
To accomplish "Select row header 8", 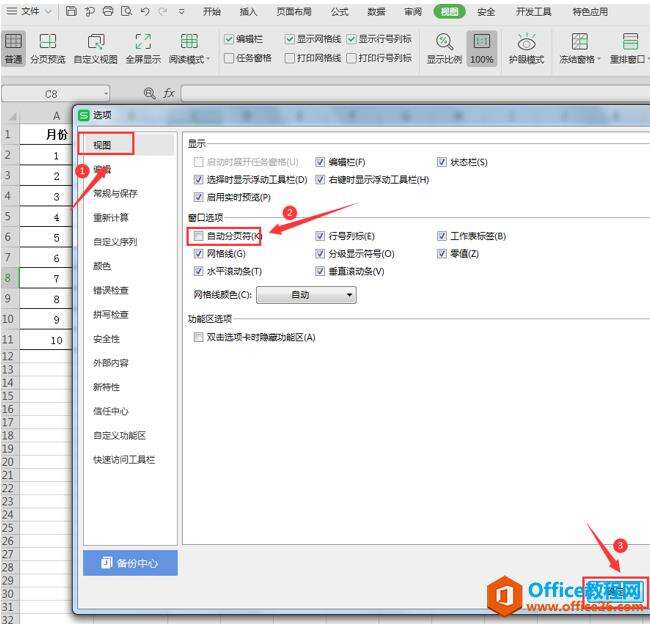I will pos(9,277).
